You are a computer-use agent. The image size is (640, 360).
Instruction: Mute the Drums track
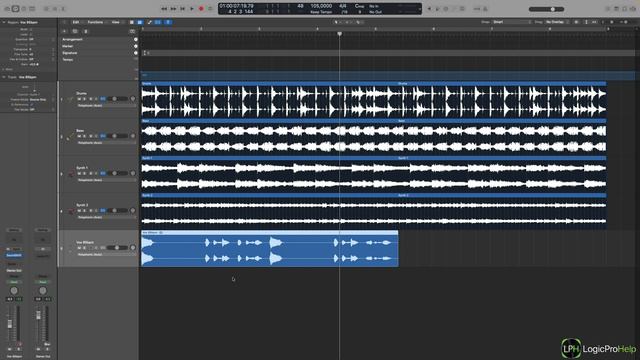pos(79,99)
